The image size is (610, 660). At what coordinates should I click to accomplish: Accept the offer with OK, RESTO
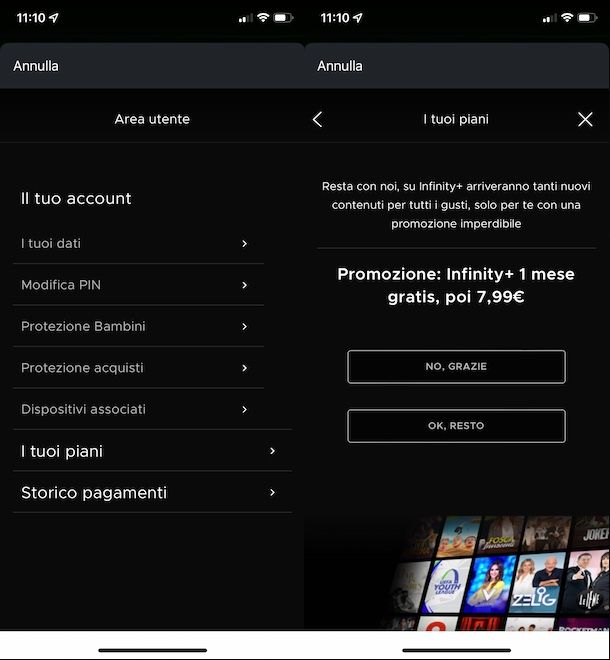(x=456, y=426)
